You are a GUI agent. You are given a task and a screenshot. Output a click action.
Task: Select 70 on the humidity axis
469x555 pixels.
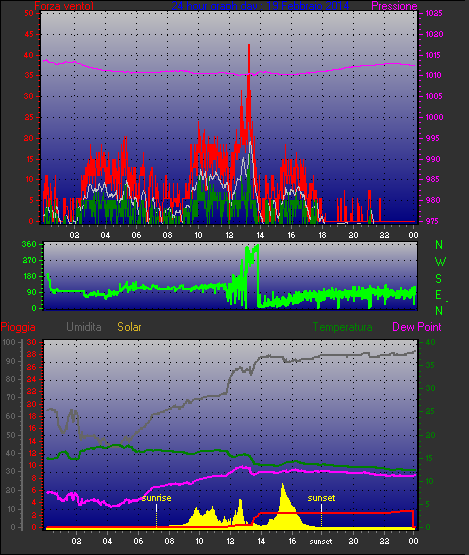[12, 397]
